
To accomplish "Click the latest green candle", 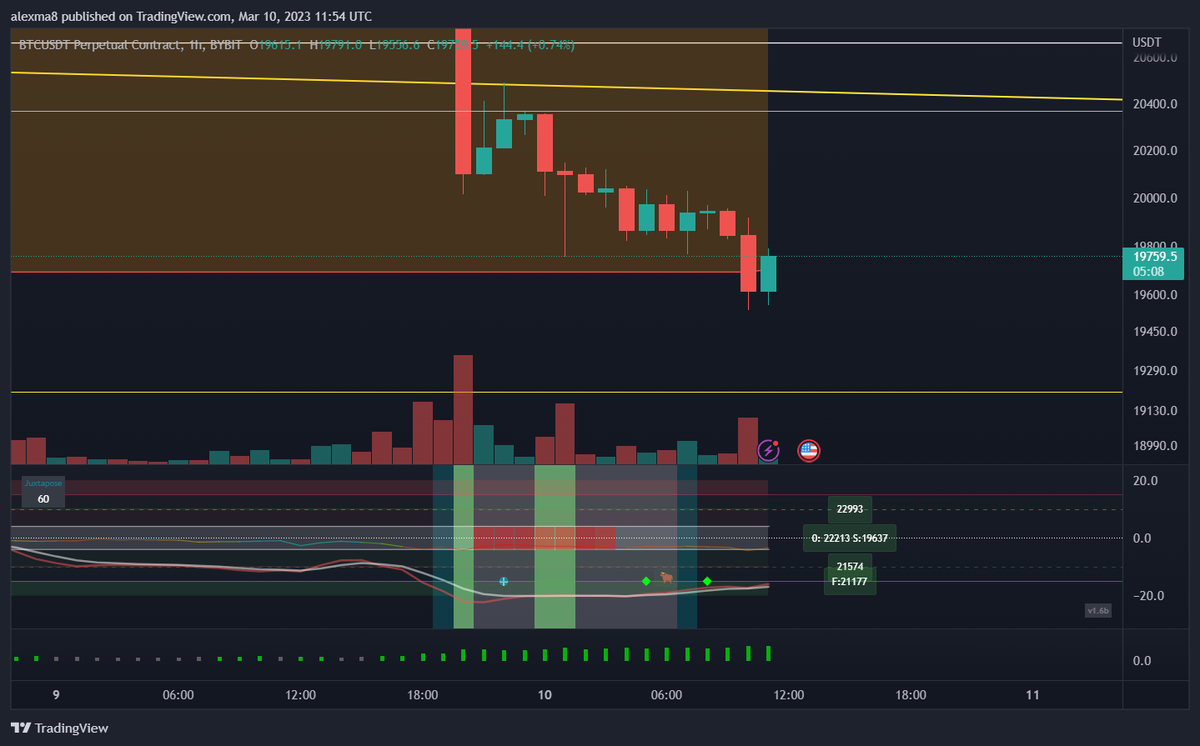I will point(768,273).
